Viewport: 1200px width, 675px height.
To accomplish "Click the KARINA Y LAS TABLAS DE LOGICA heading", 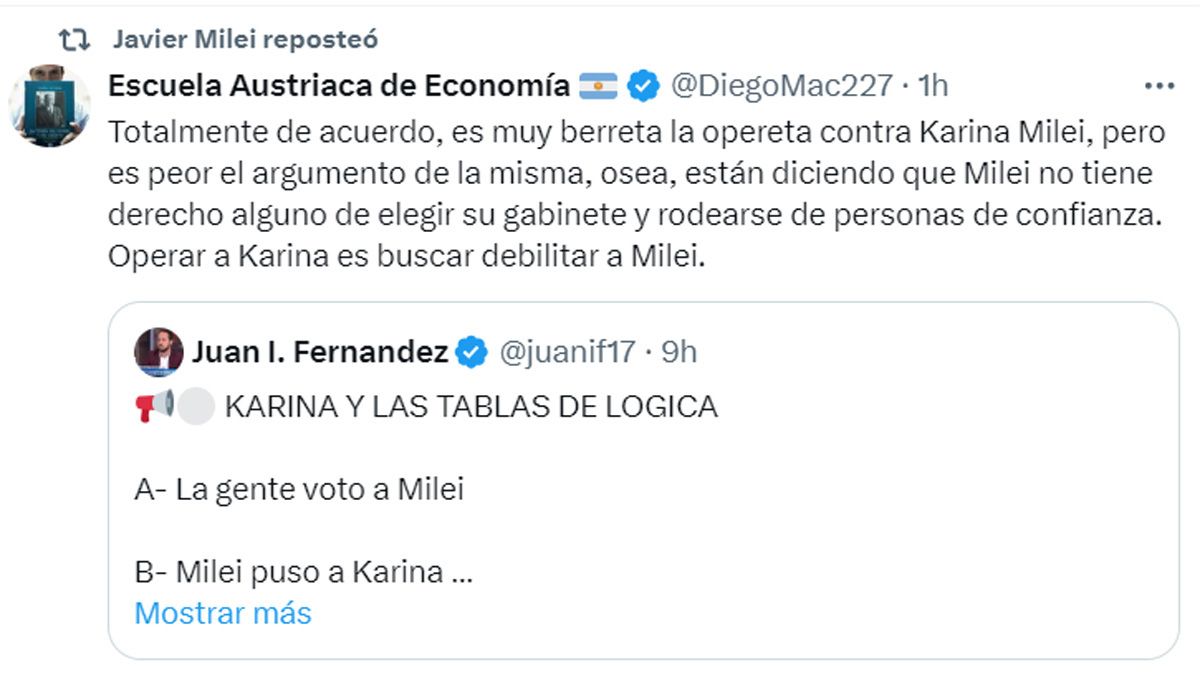I will [x=471, y=407].
